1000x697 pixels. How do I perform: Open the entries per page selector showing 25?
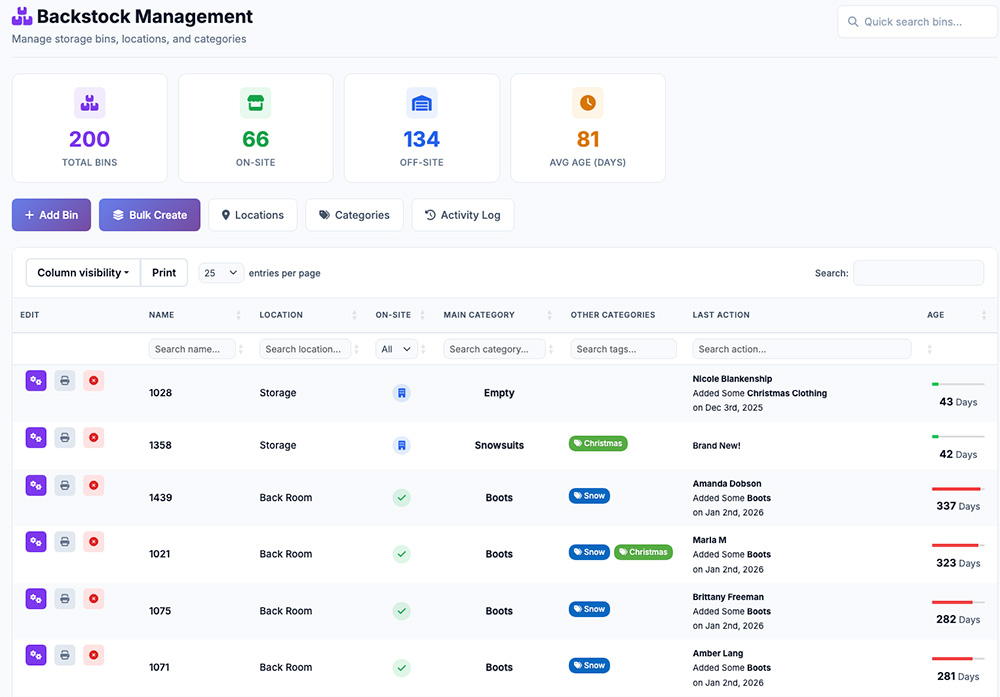pyautogui.click(x=220, y=272)
